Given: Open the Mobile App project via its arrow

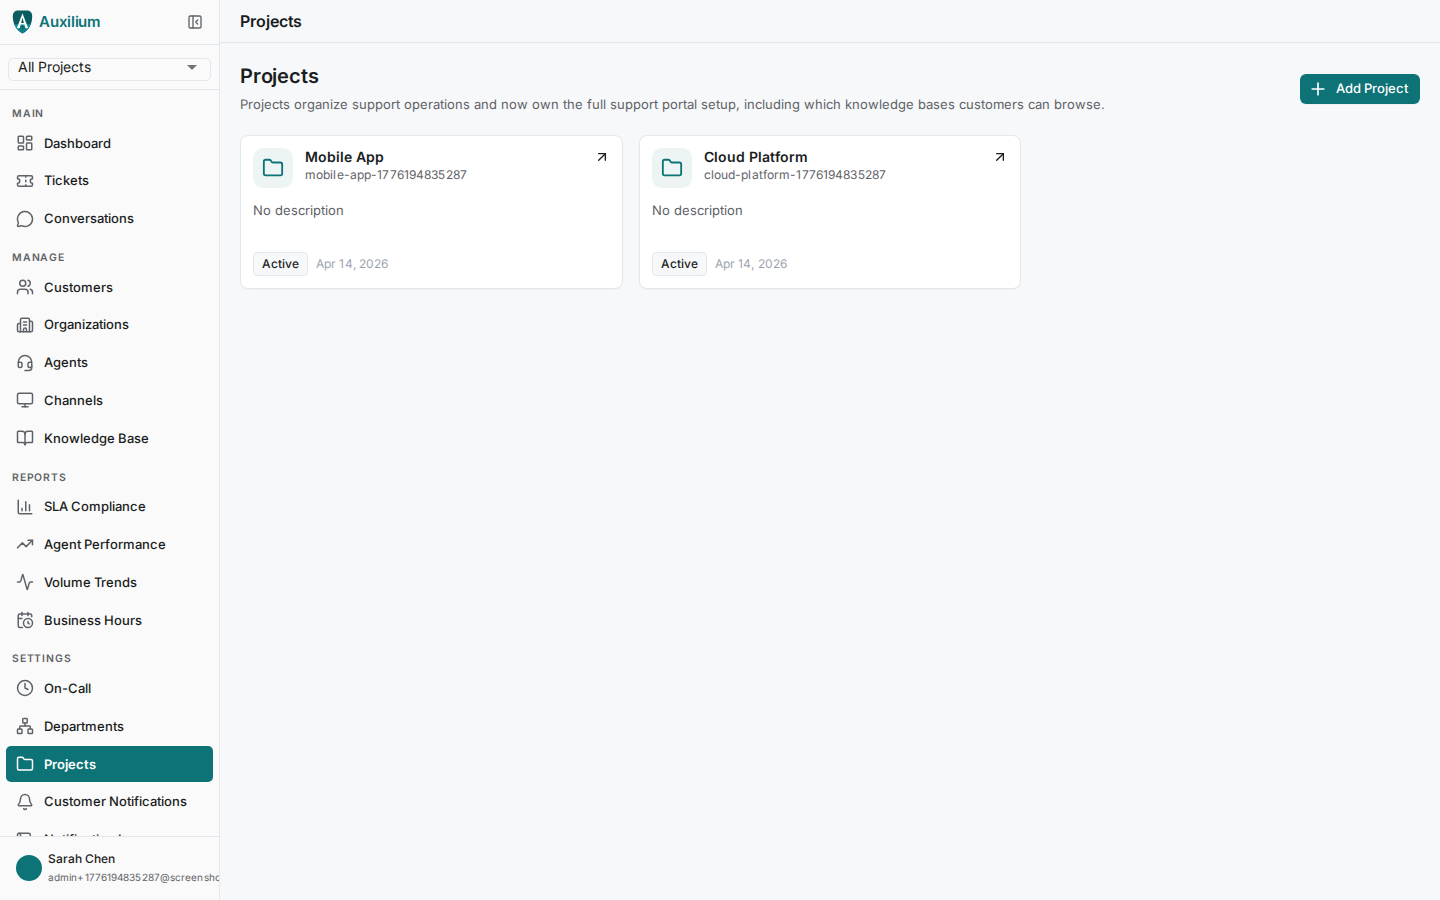Looking at the screenshot, I should point(602,157).
